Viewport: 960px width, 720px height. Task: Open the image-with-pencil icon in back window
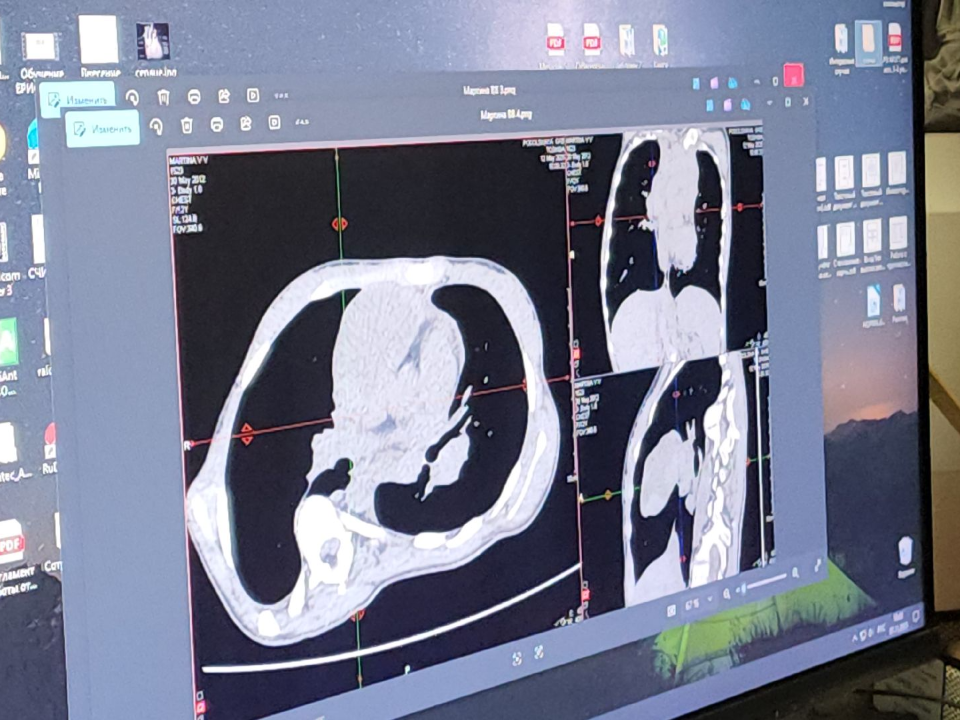(x=224, y=96)
